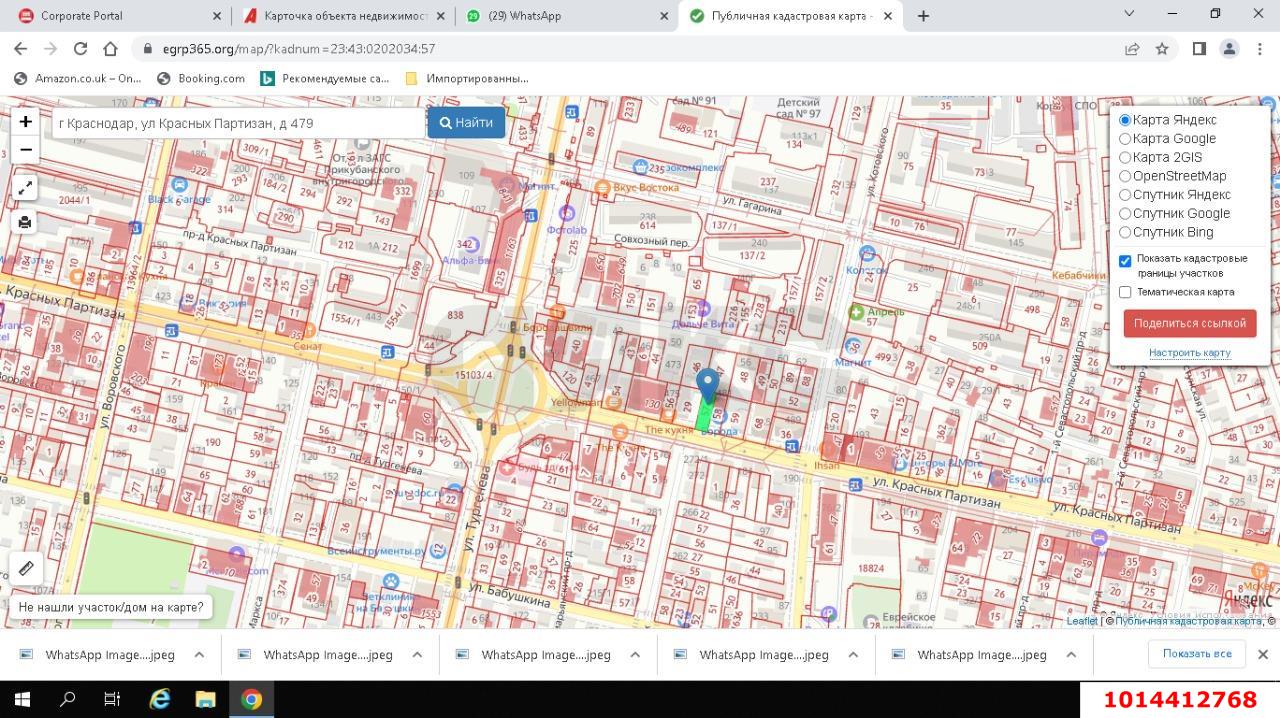Bookmark this page with star icon
Viewport: 1280px width, 718px height.
[1162, 48]
